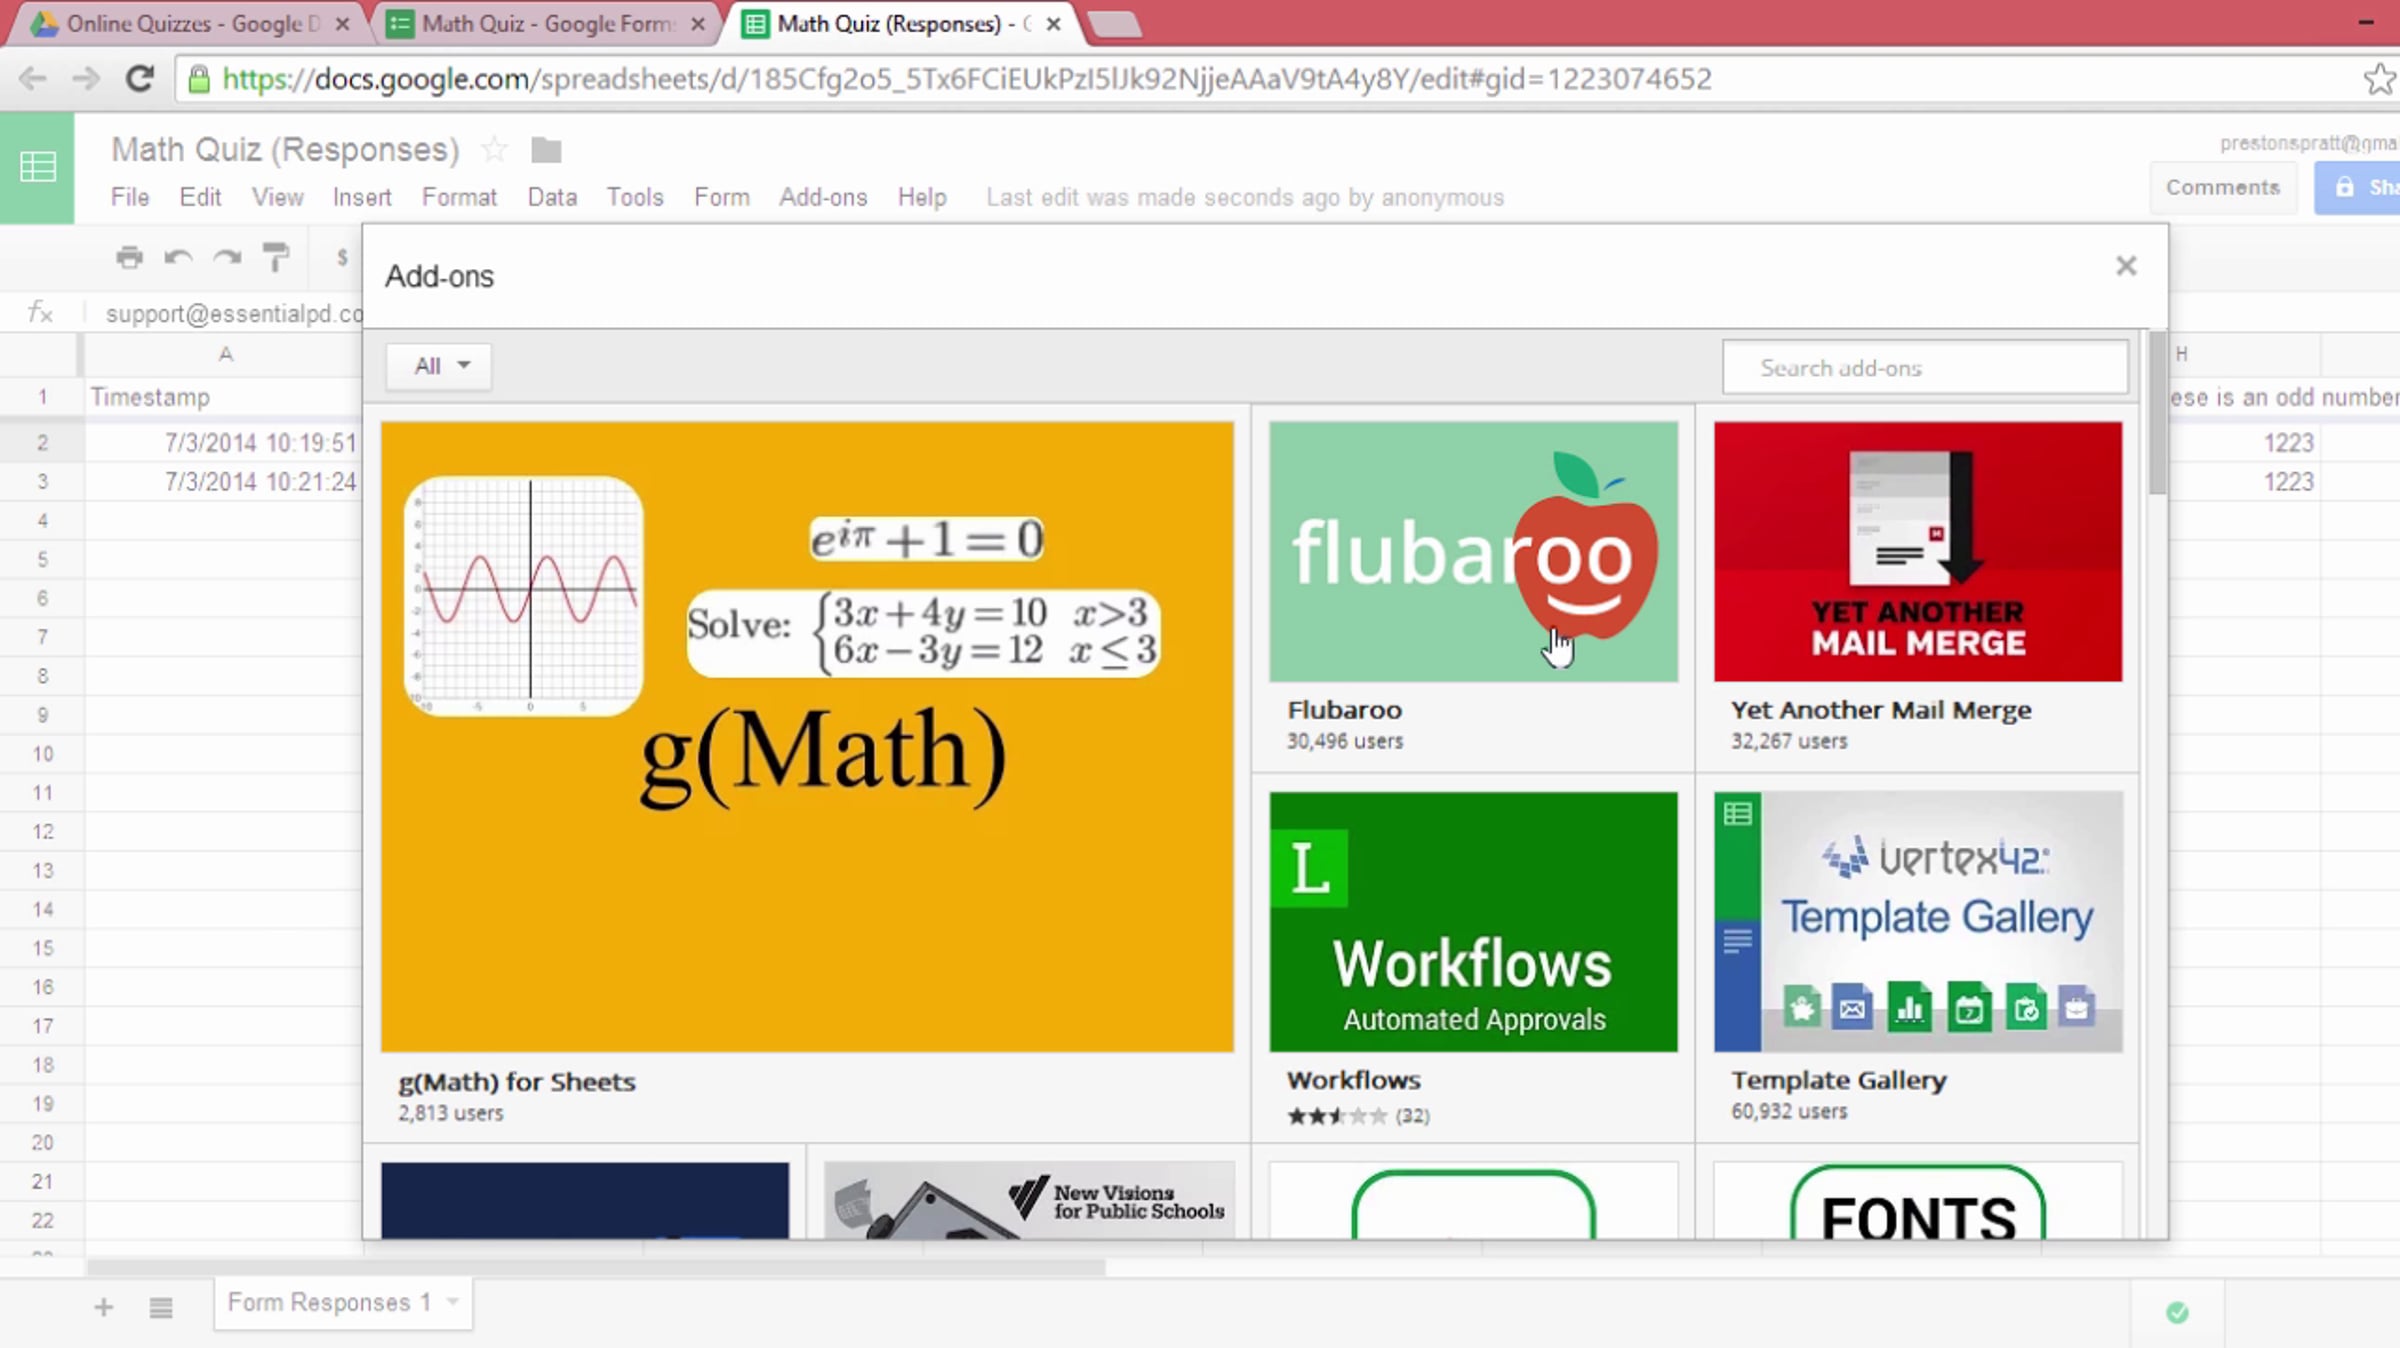
Task: Click the print icon in toolbar
Action: click(x=129, y=257)
